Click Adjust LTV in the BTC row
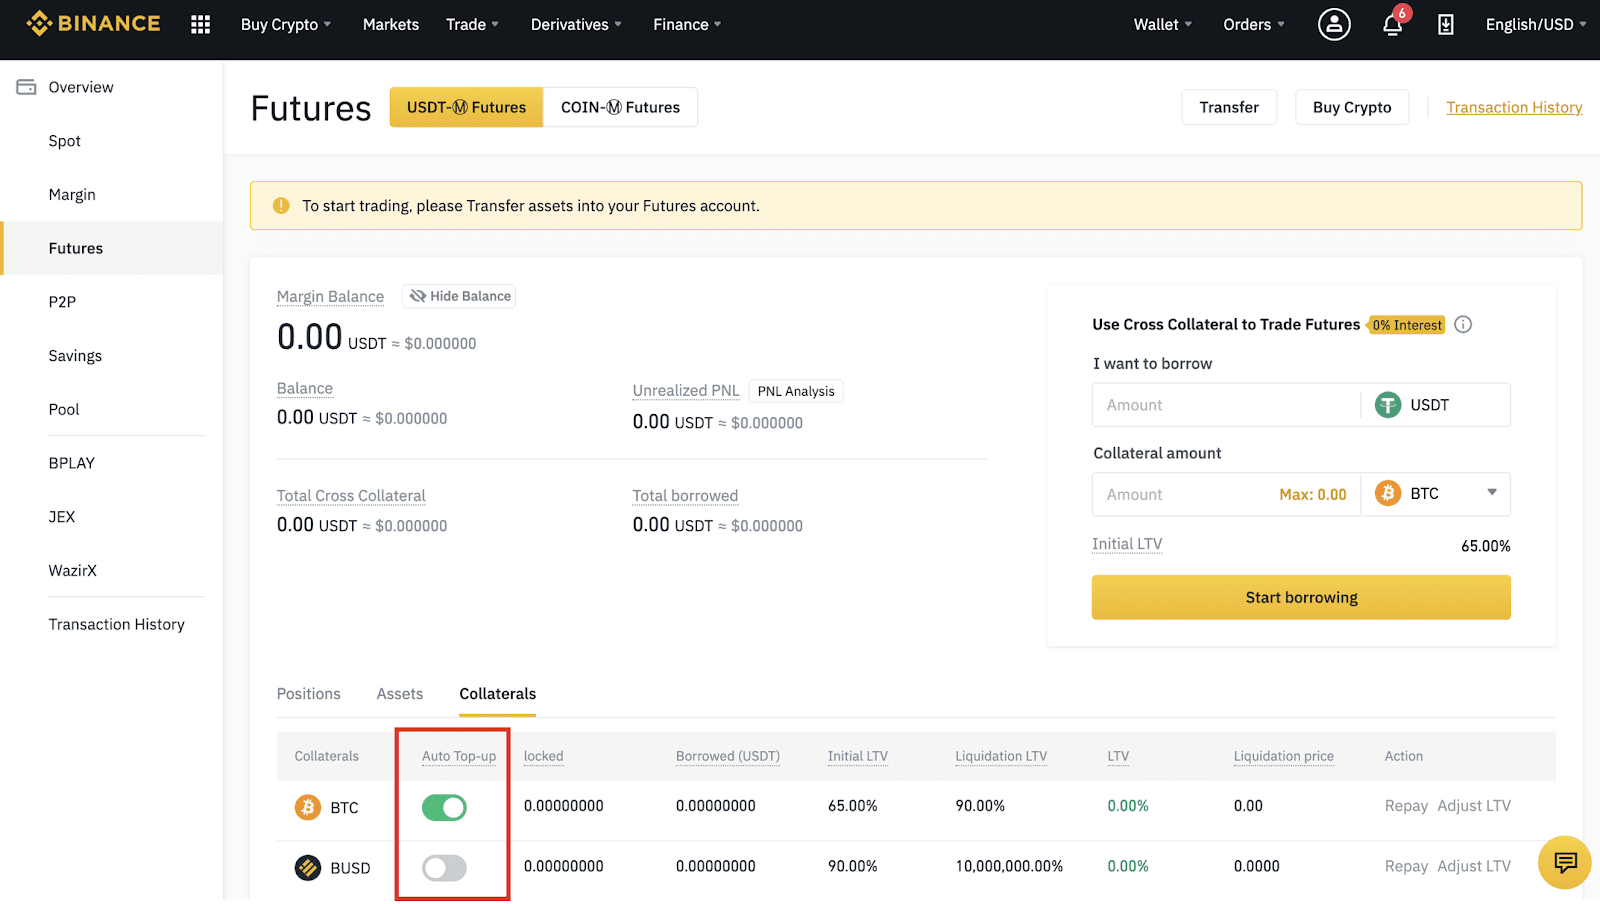This screenshot has width=1600, height=904. (1474, 806)
